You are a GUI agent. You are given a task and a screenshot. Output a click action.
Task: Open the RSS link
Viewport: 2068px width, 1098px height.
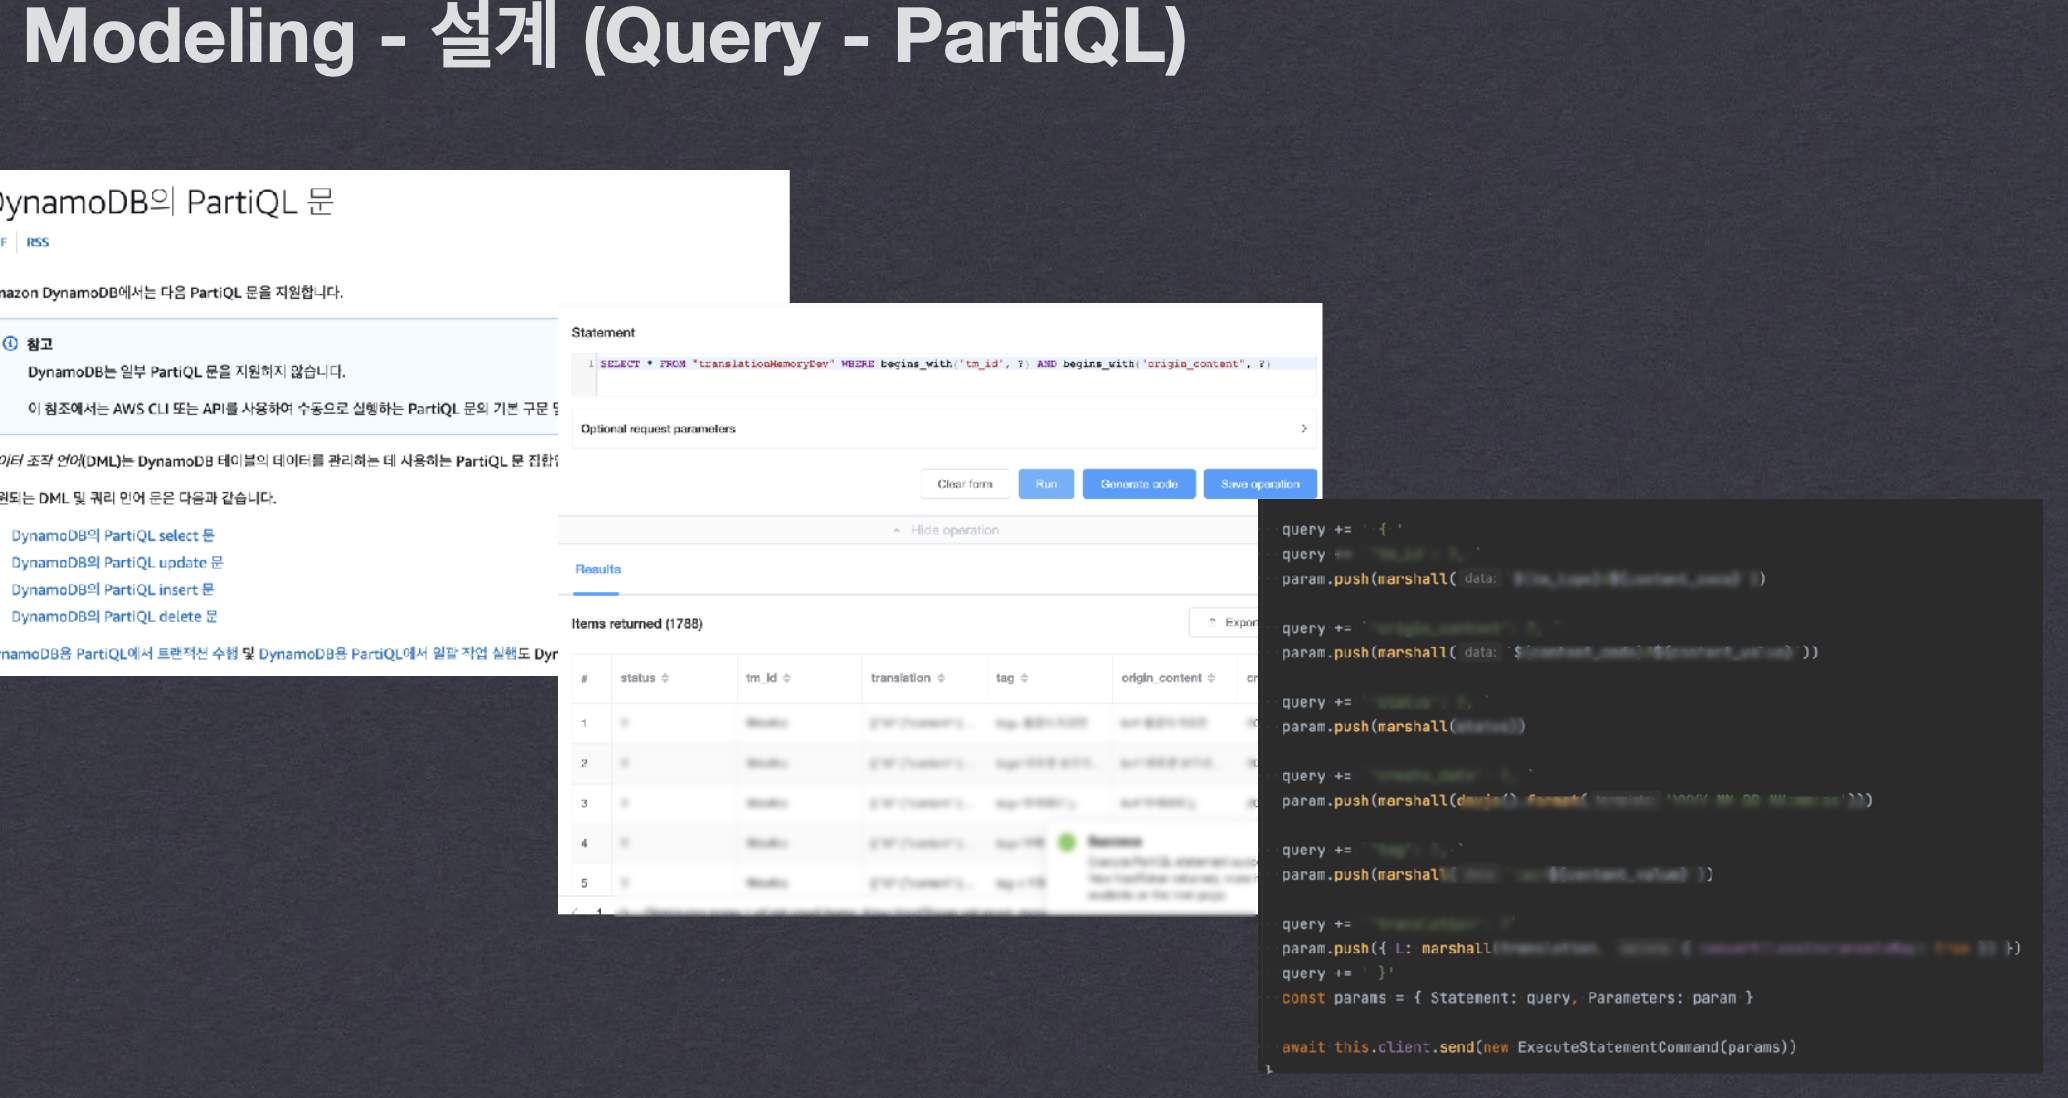point(38,242)
